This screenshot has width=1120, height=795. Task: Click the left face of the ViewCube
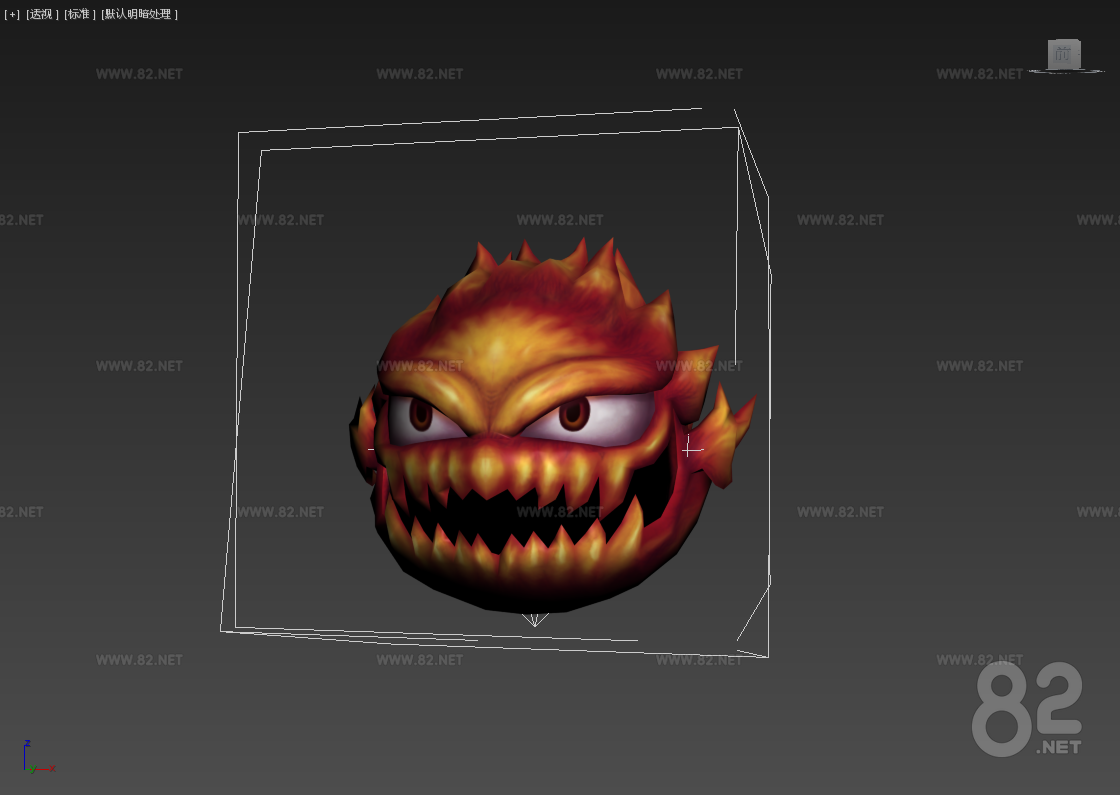1050,54
